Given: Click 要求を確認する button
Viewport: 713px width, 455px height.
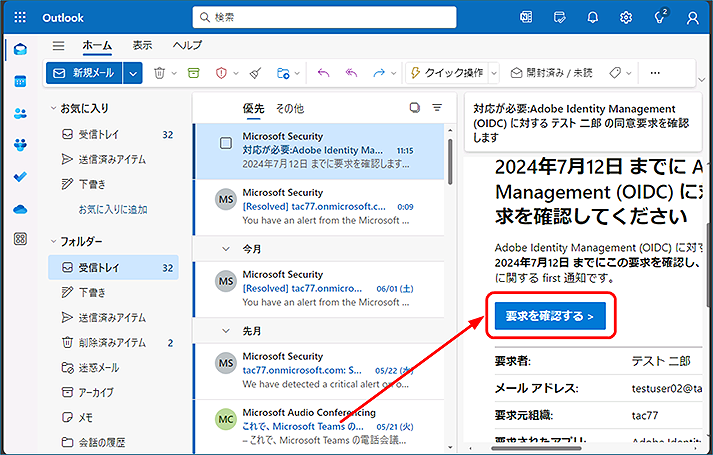Looking at the screenshot, I should click(x=550, y=316).
